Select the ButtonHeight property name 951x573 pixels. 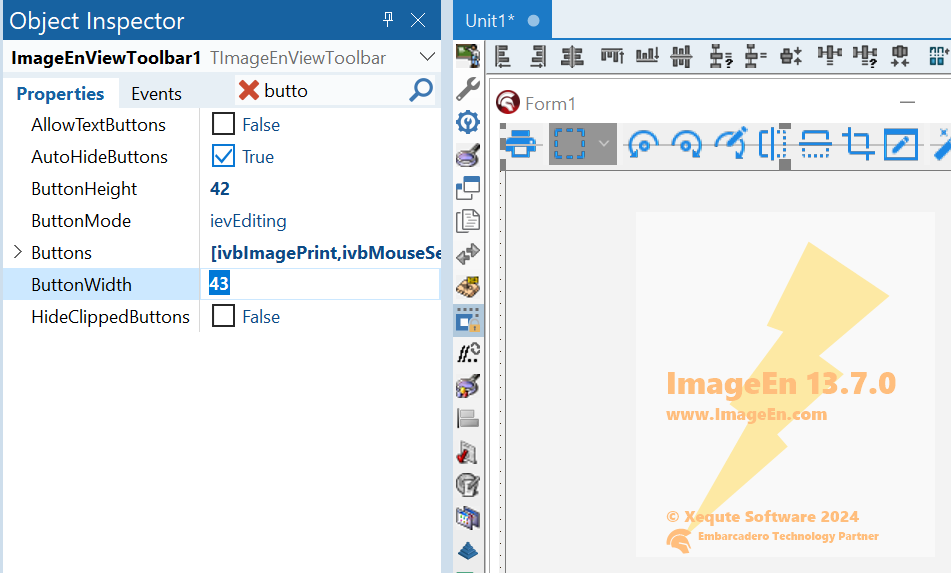(x=84, y=189)
